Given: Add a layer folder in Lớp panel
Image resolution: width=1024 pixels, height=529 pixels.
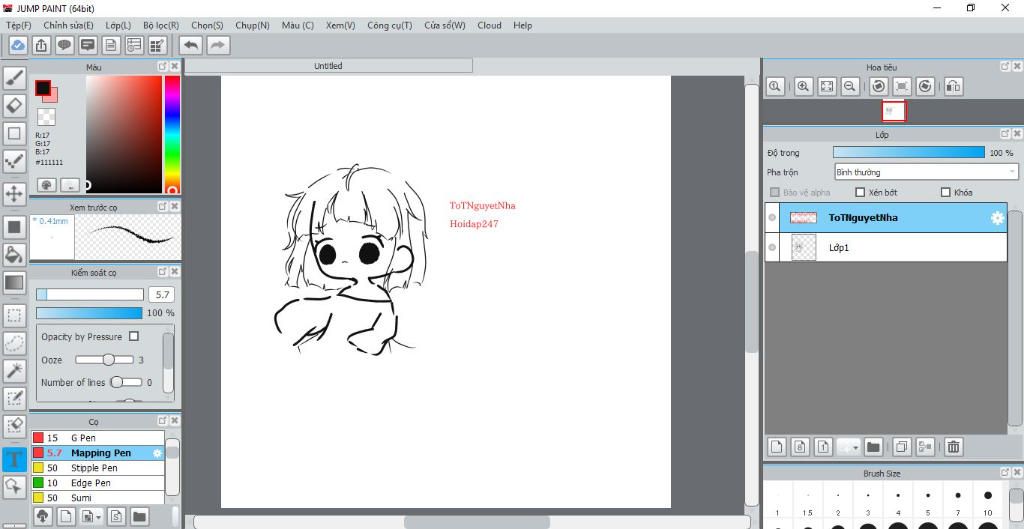Looking at the screenshot, I should coord(873,447).
